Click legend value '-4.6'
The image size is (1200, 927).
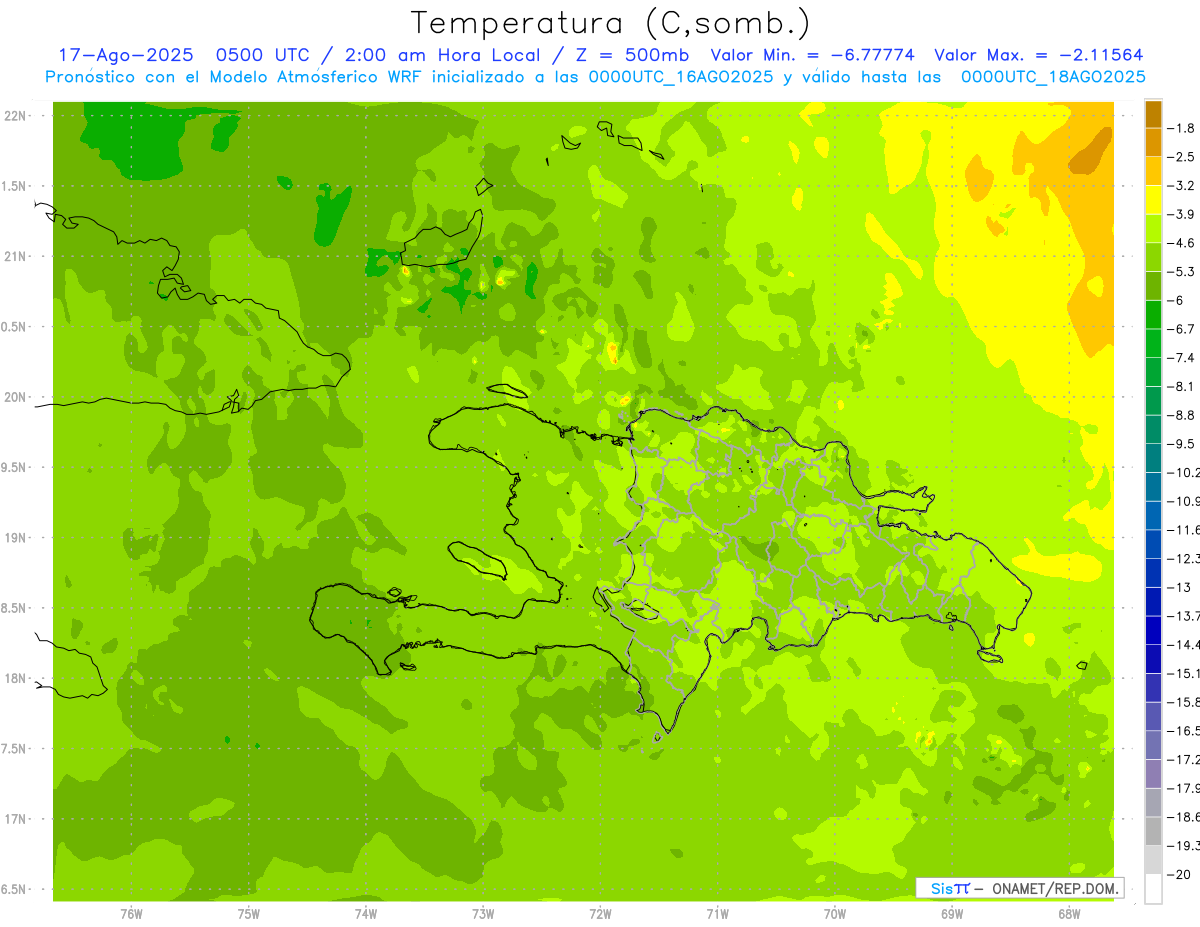pos(1183,243)
